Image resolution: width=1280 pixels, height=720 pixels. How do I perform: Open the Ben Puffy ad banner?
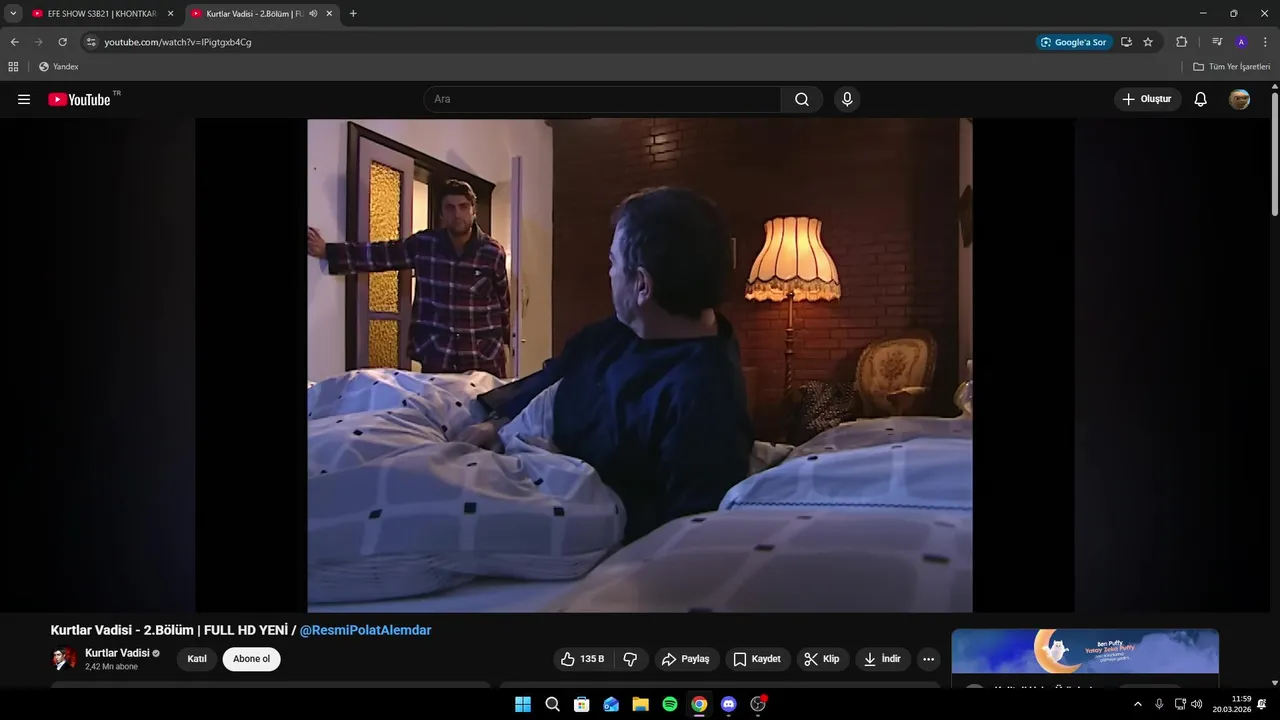coord(1085,652)
